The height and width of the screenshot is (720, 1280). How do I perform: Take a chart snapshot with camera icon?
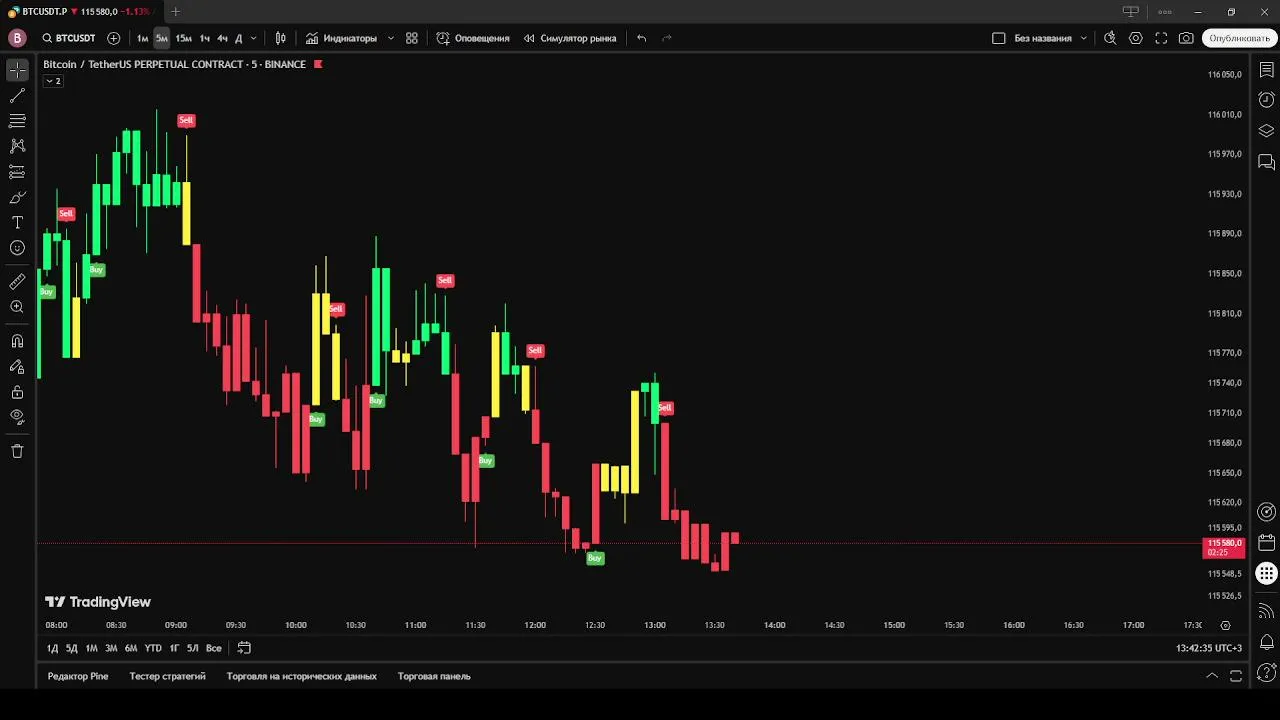[x=1186, y=38]
